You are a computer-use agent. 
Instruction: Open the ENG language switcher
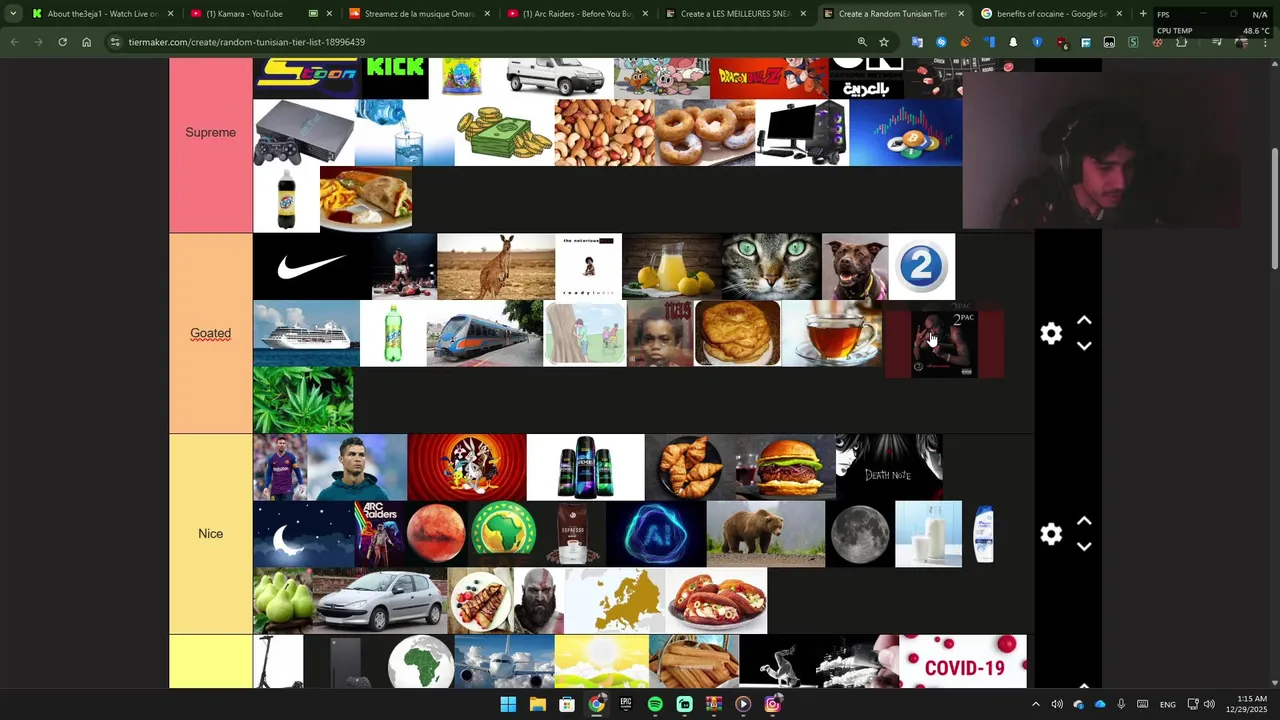[1167, 705]
